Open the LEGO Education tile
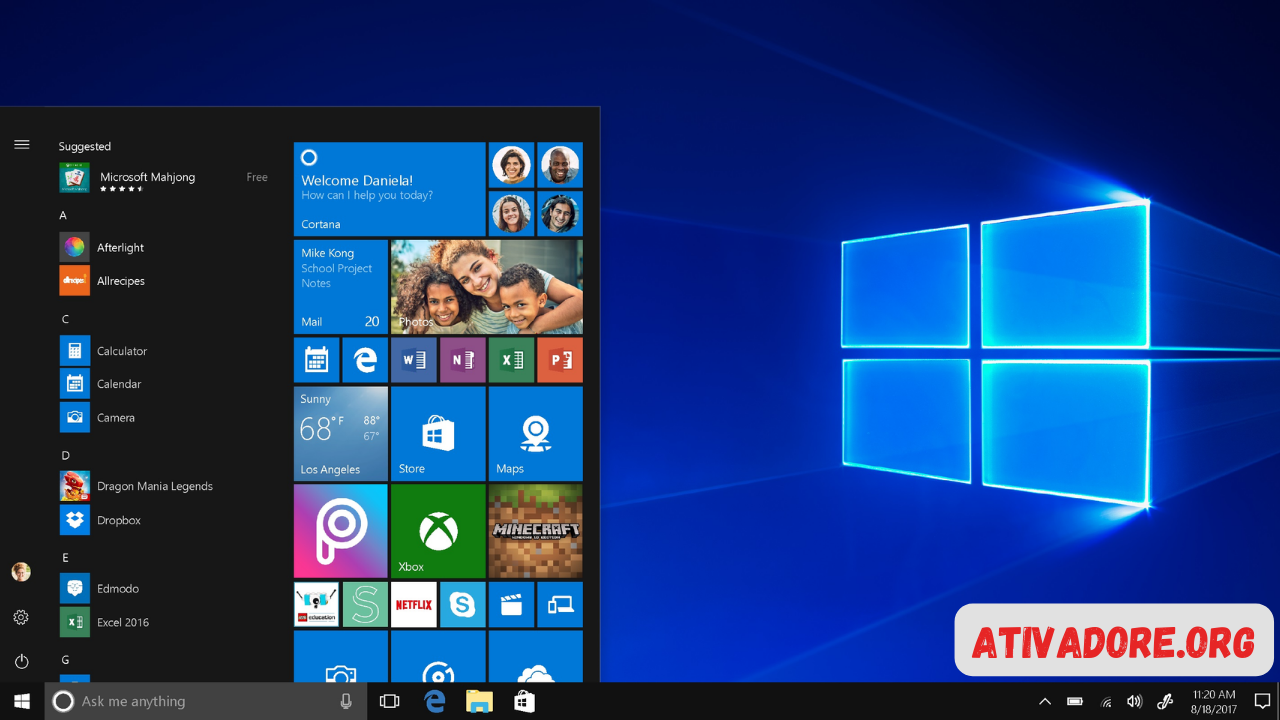 [316, 604]
